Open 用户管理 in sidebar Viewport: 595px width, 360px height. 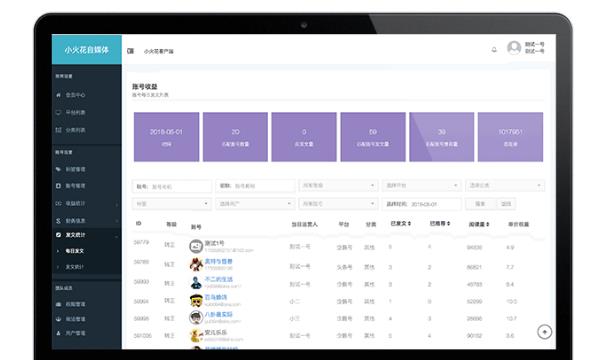click(76, 333)
